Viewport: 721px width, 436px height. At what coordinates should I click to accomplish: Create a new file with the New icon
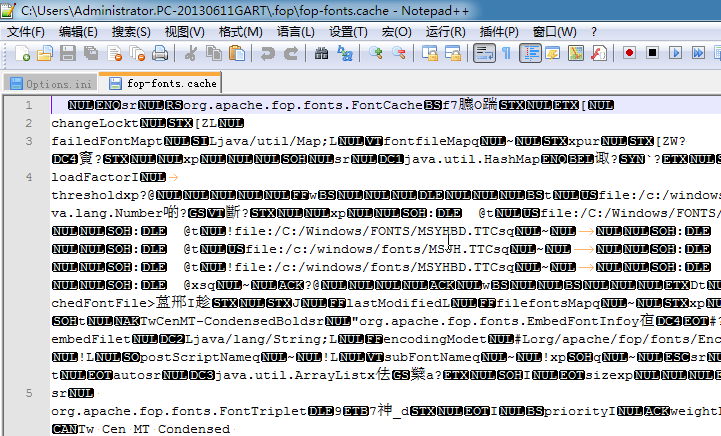22,53
